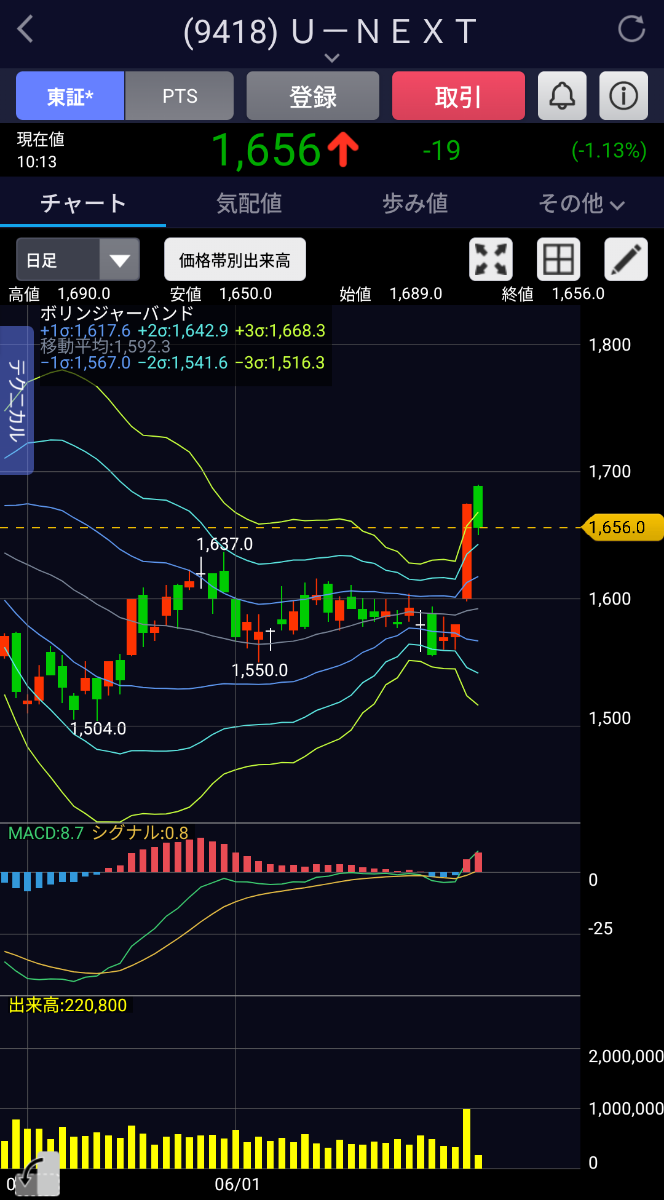664x1200 pixels.
Task: Switch to the 歩み値 tab
Action: point(415,204)
